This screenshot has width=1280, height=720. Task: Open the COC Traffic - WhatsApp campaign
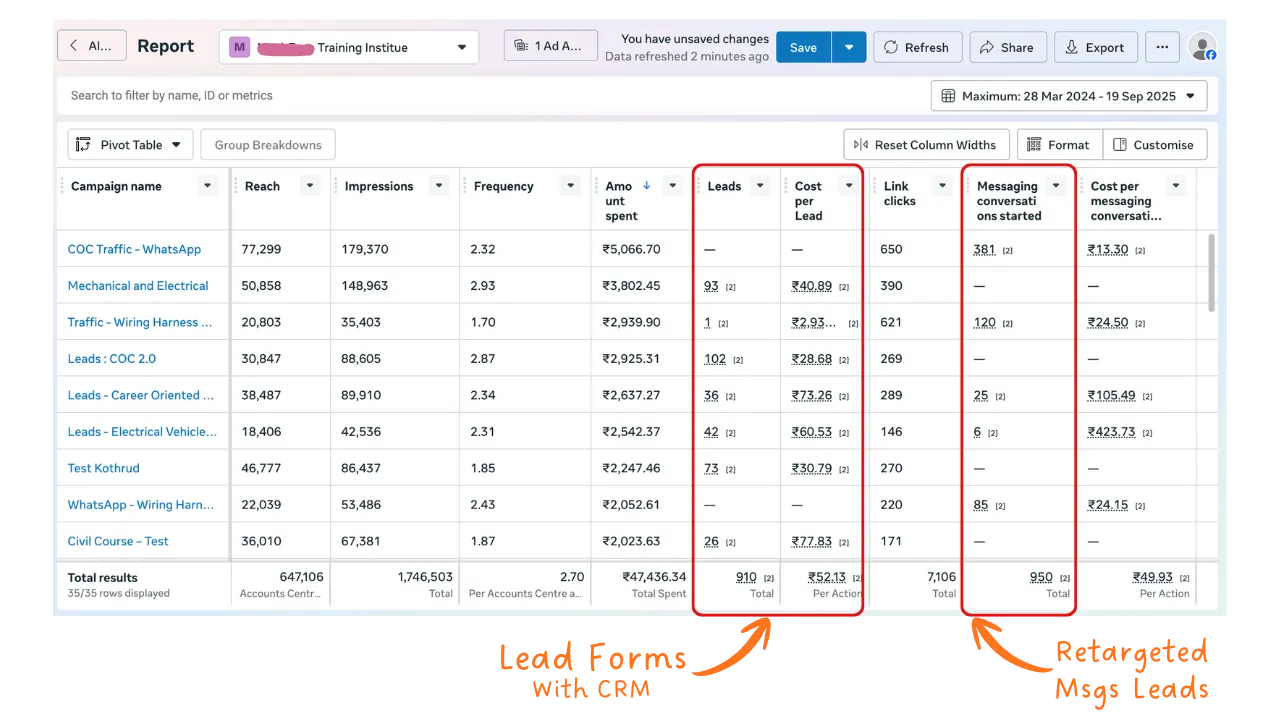coord(134,249)
